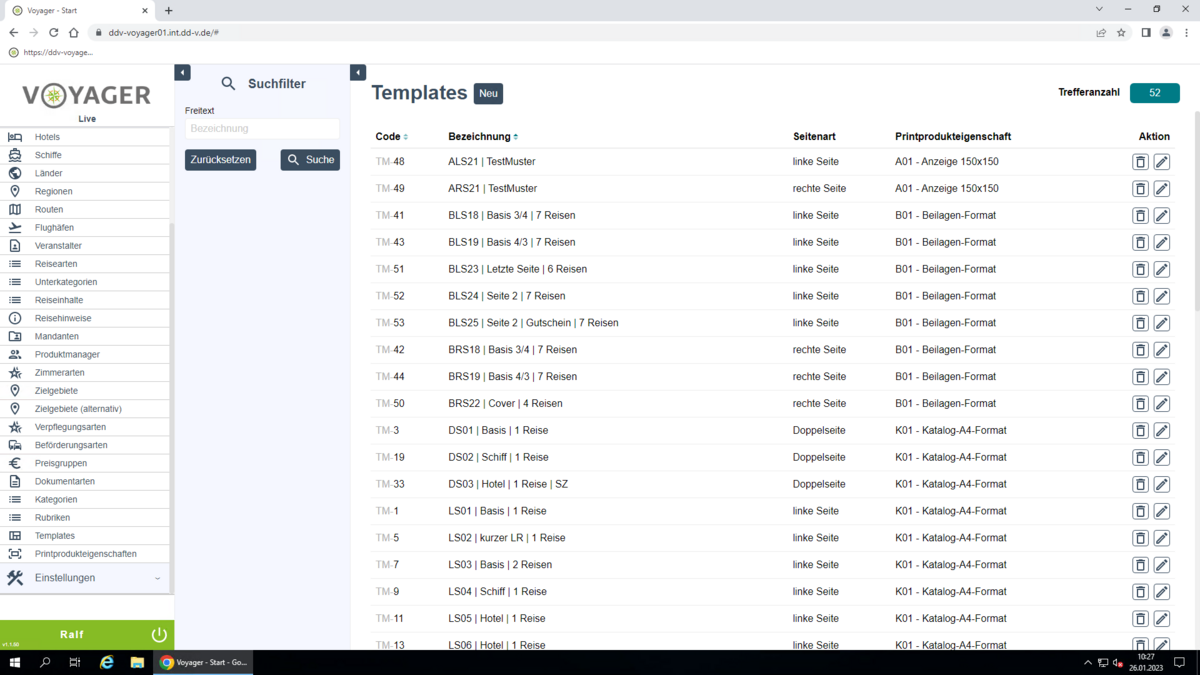The width and height of the screenshot is (1200, 675).
Task: Click the Länder globe icon
Action: (x=15, y=173)
